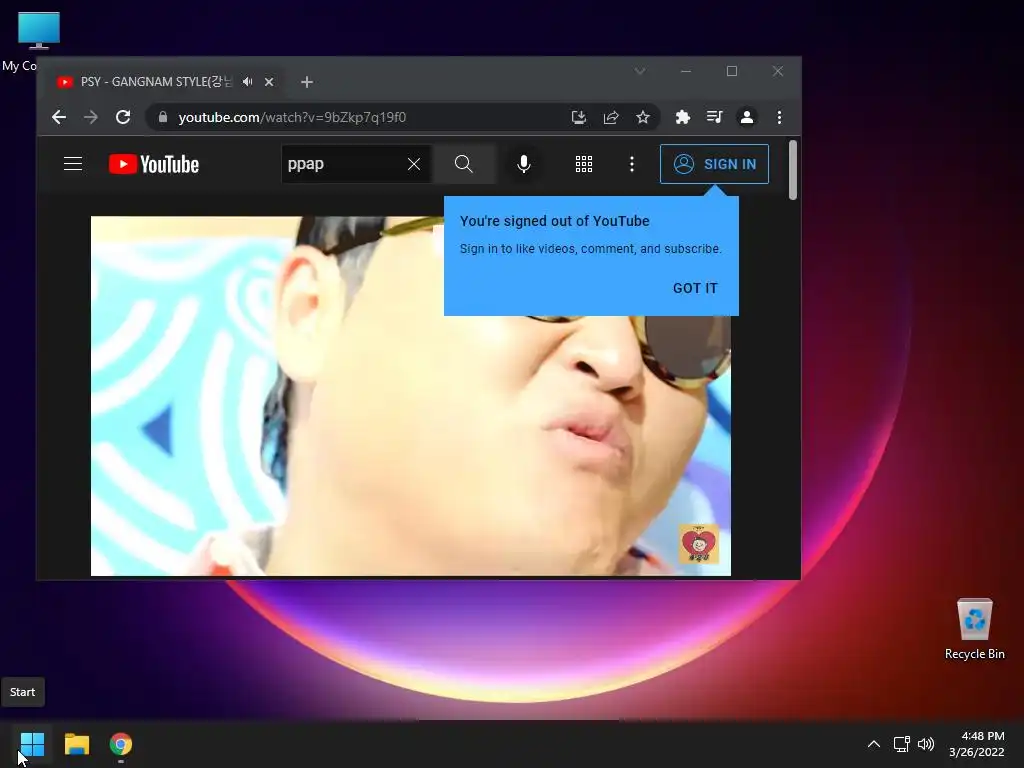
Task: Click the page vertical scrollbar thumb
Action: (x=793, y=170)
